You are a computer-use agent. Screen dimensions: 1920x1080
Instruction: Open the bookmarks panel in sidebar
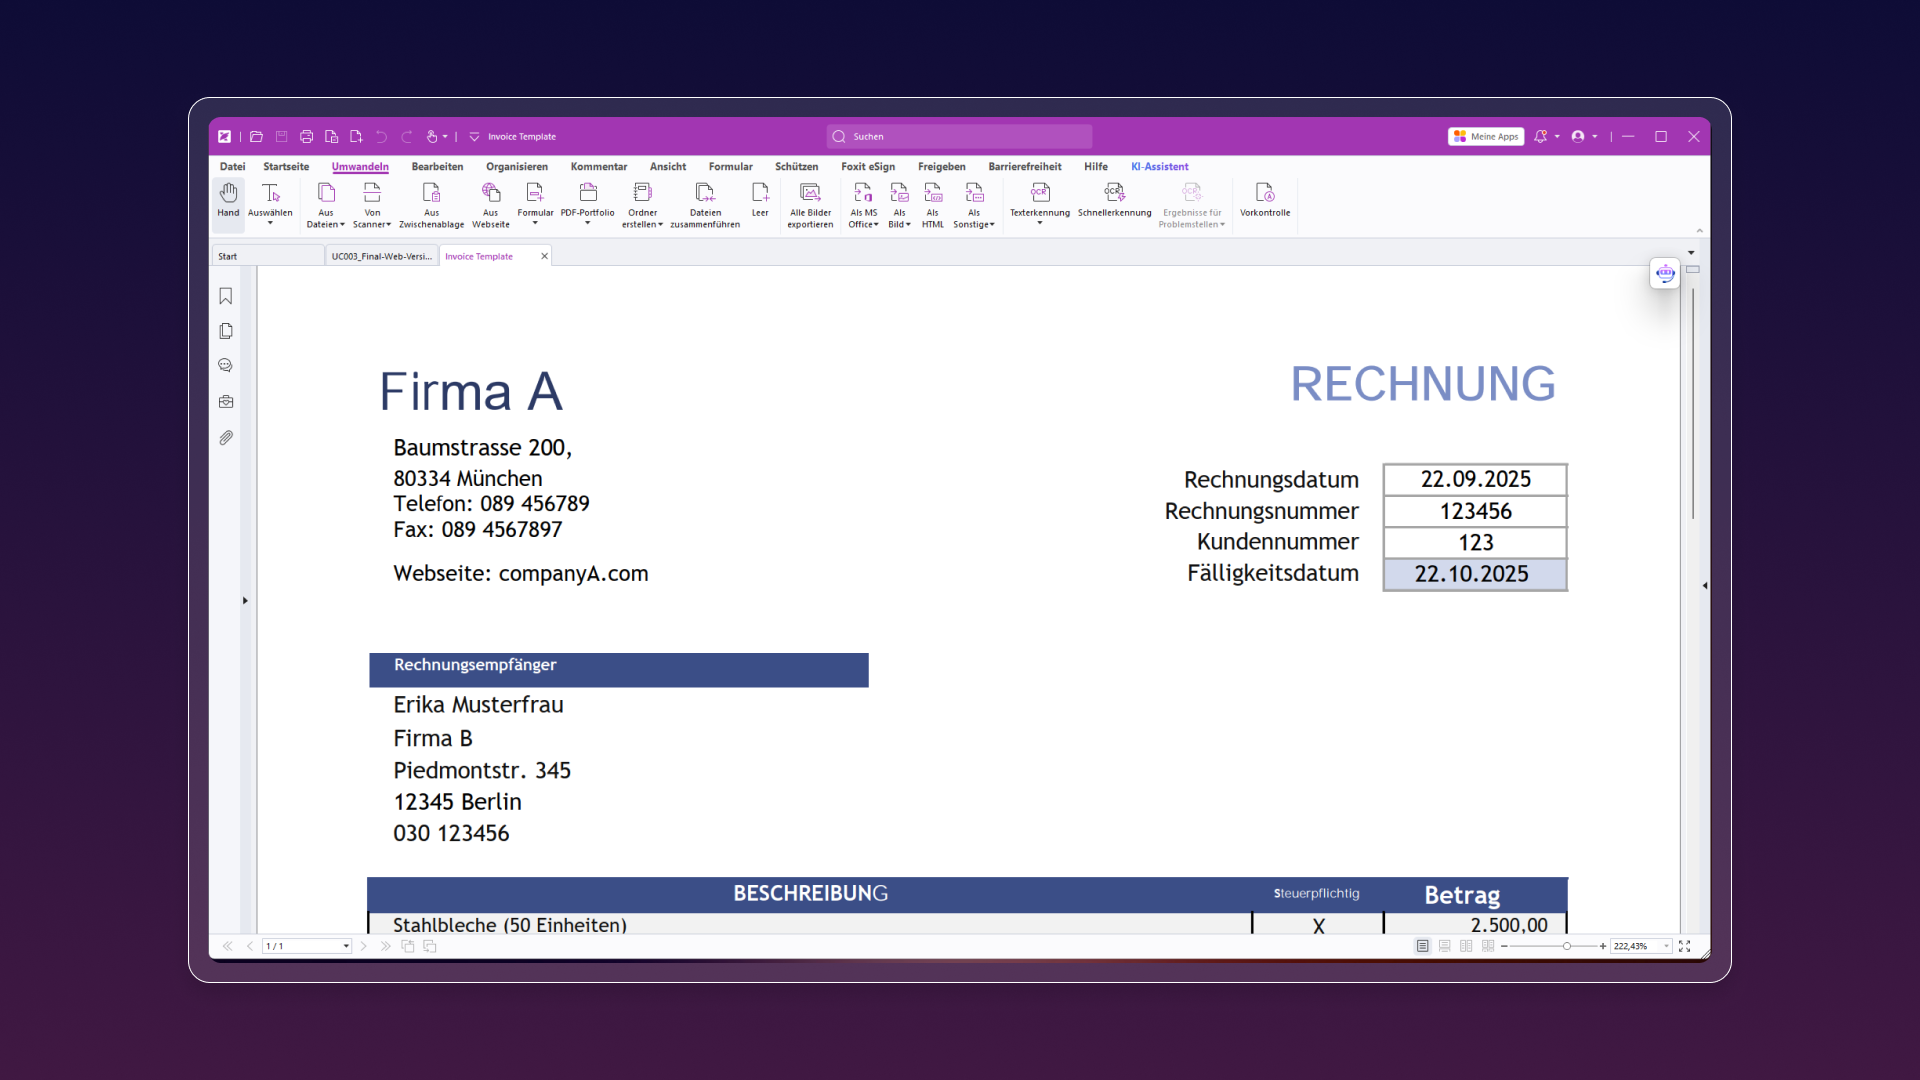click(x=226, y=296)
